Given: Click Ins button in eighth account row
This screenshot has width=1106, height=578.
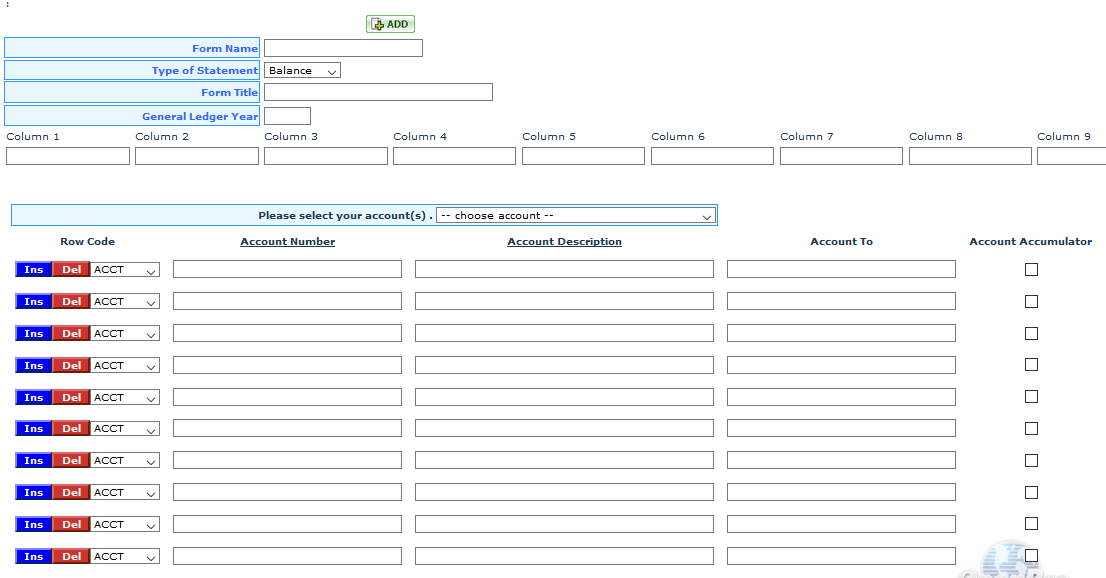Looking at the screenshot, I should click(x=34, y=493).
